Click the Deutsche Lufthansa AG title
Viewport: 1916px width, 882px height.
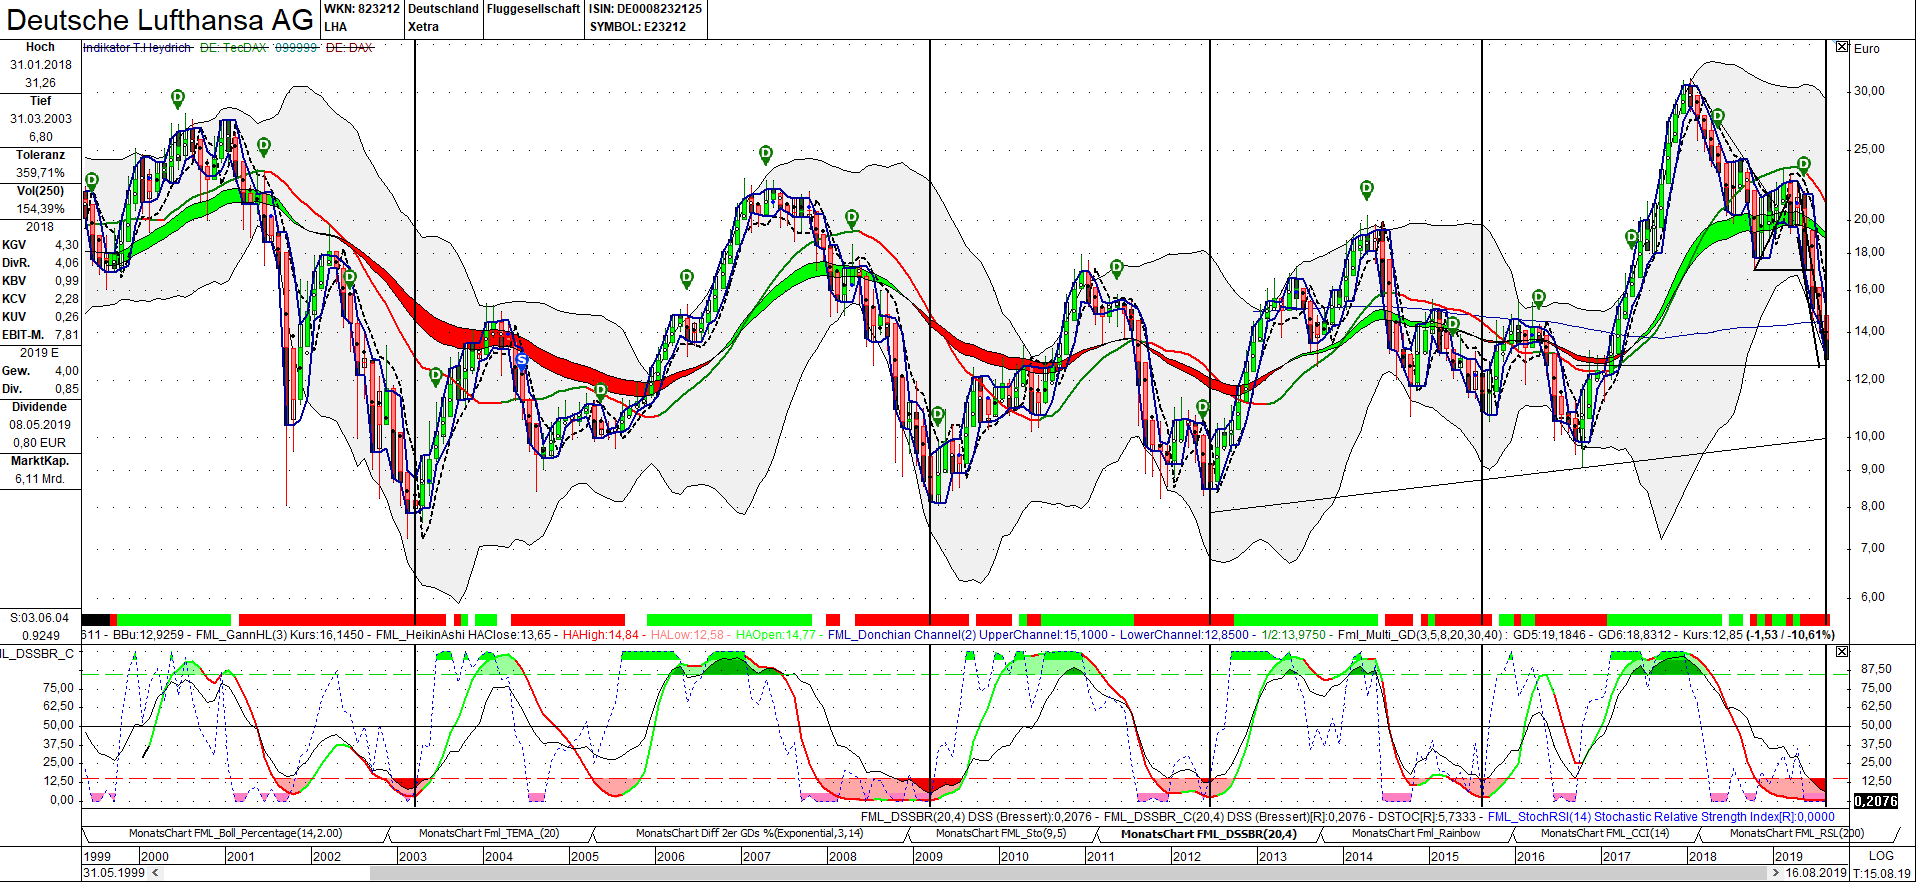point(160,20)
